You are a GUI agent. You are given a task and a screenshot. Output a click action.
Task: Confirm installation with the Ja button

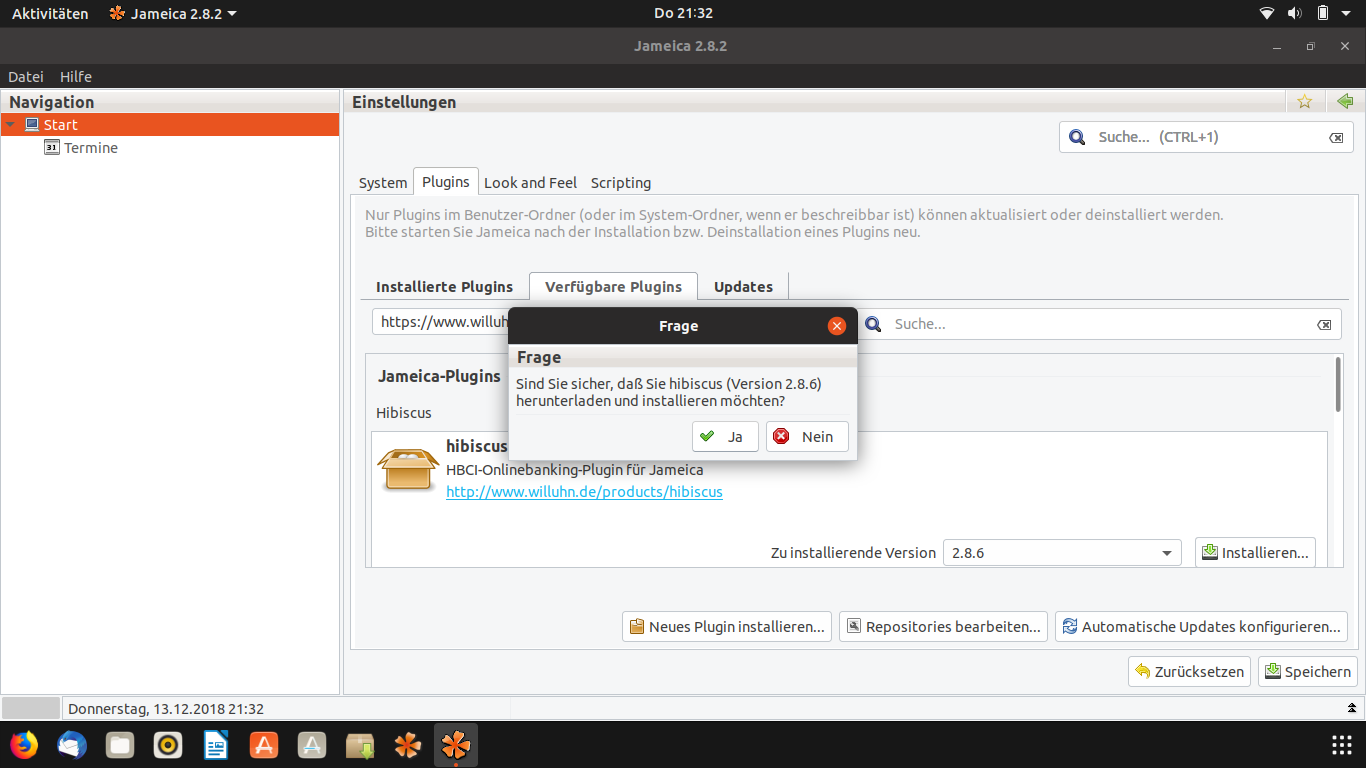pyautogui.click(x=725, y=436)
